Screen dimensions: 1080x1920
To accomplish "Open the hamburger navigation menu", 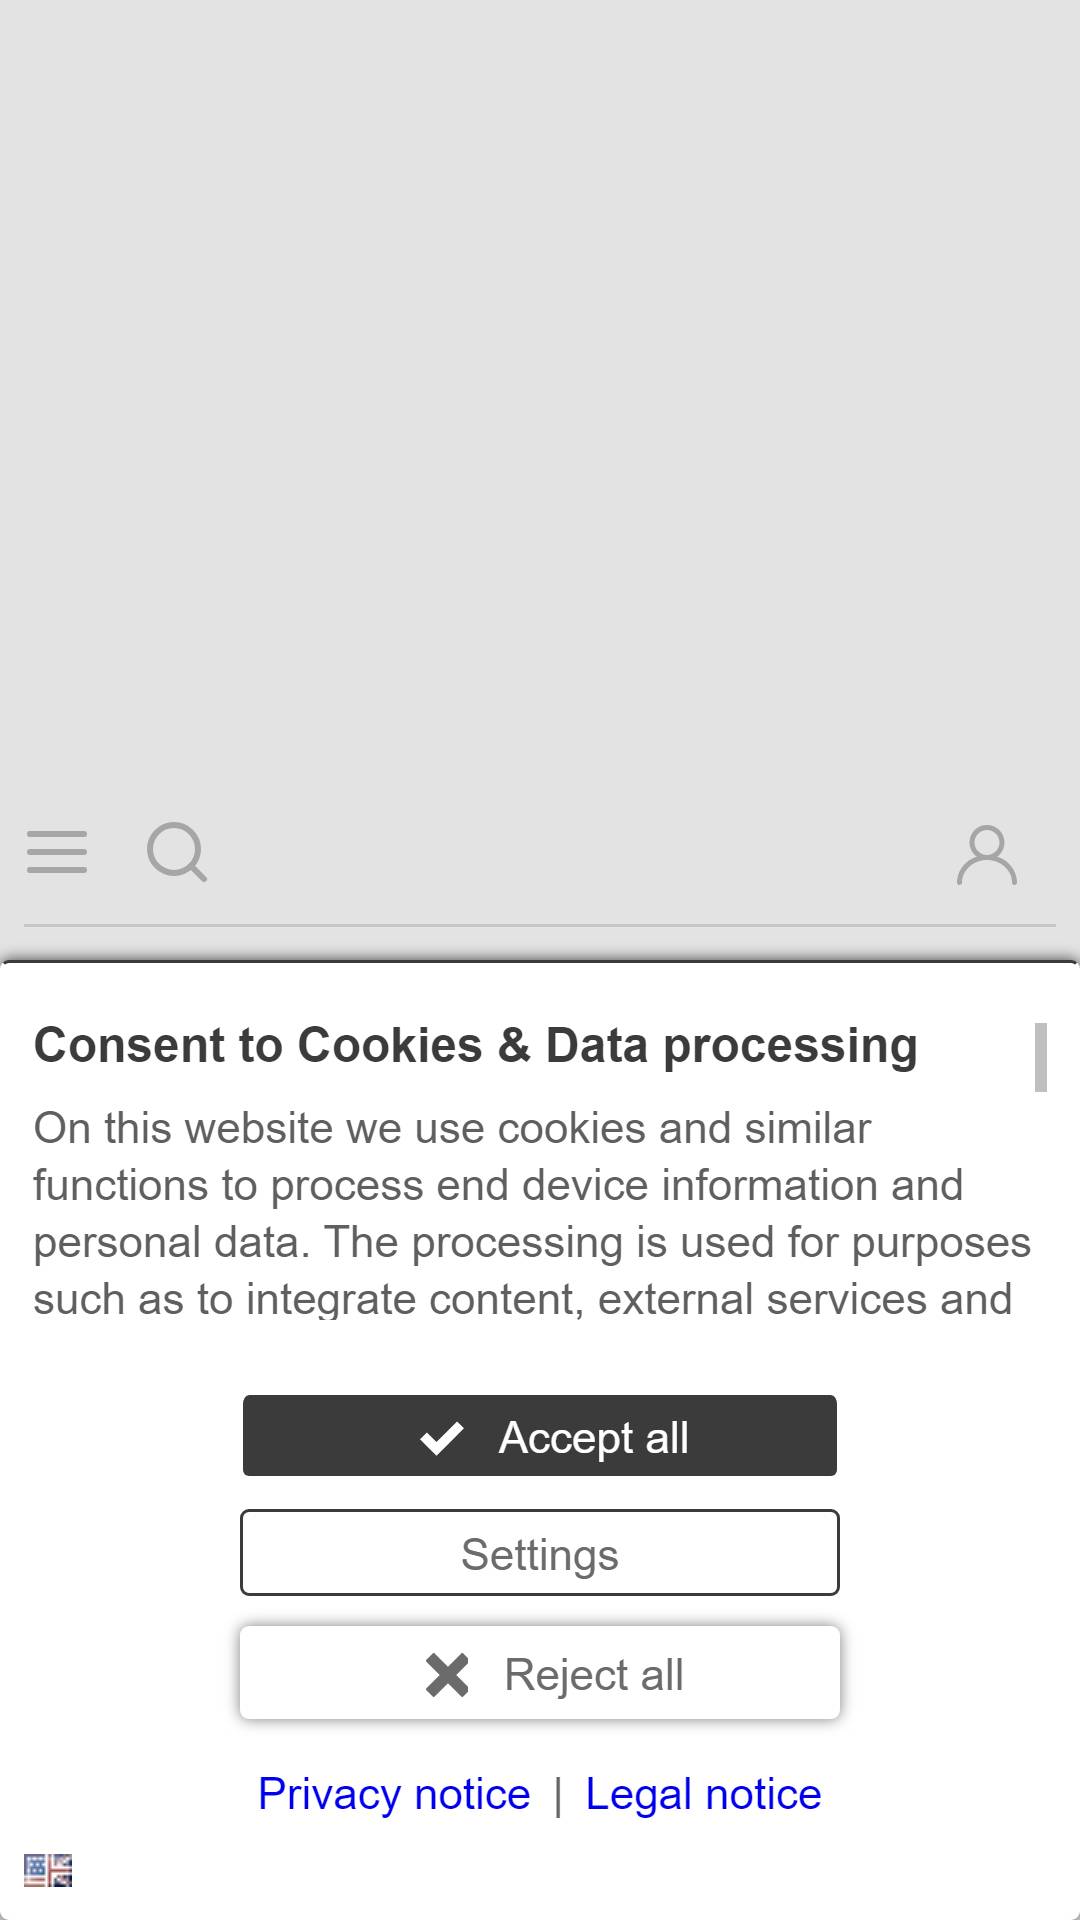I will [x=57, y=852].
